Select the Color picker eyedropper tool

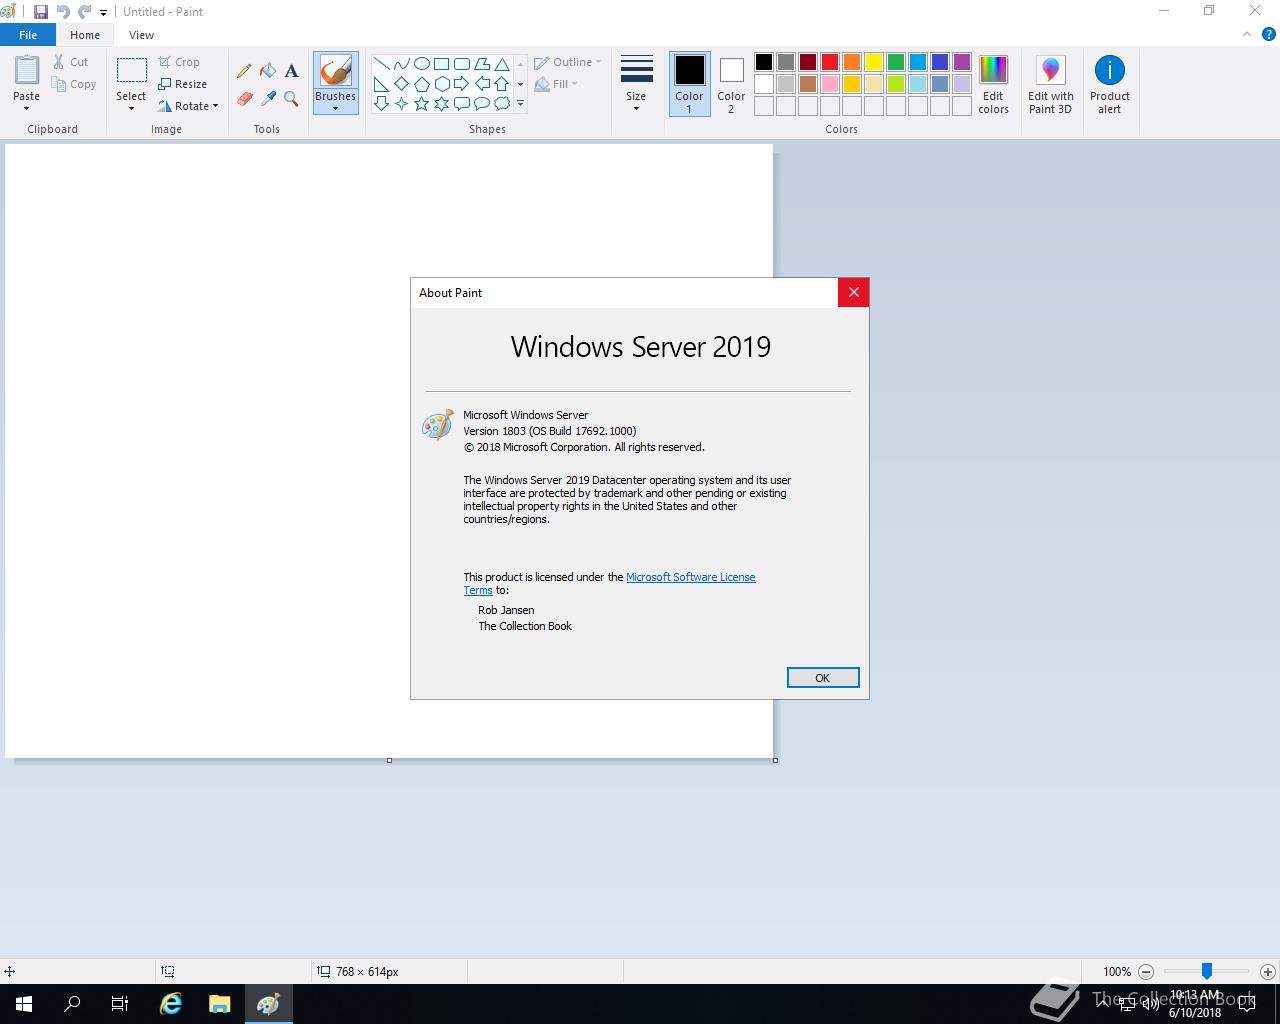tap(268, 98)
